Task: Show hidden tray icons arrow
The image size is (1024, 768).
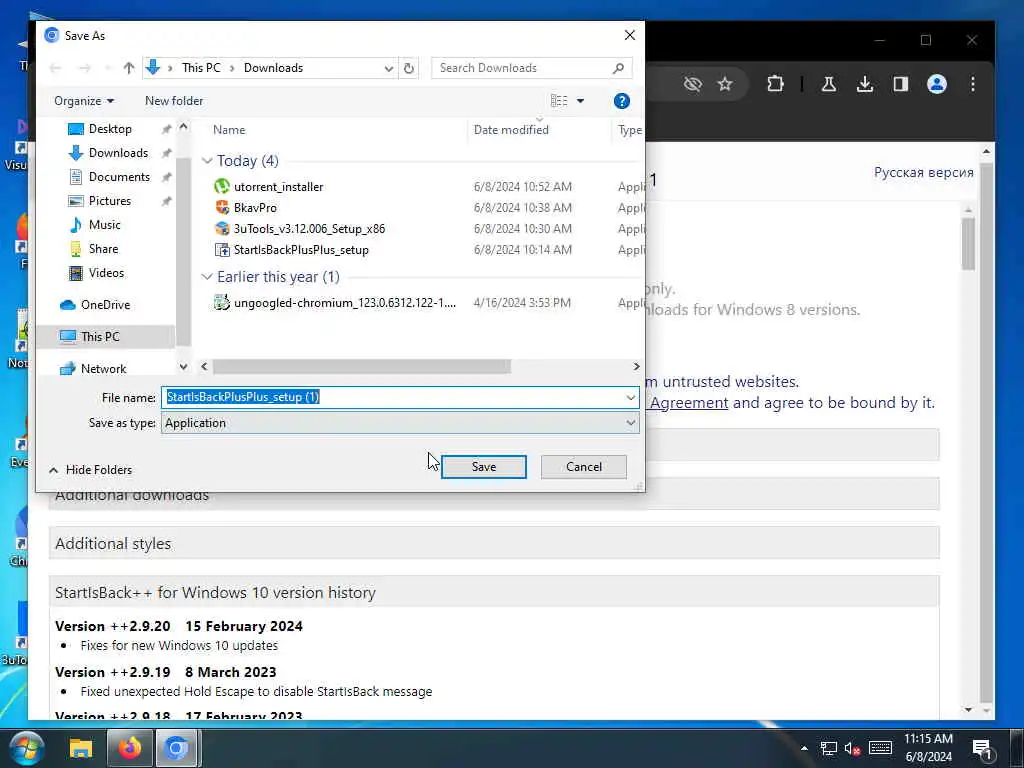Action: click(804, 749)
